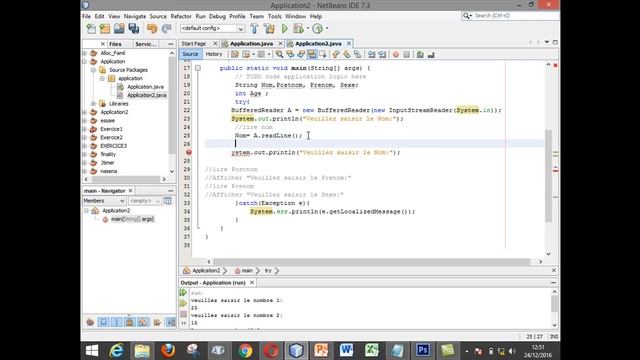Open the Refactor menu
This screenshot has height=360, width=640.
[181, 16]
